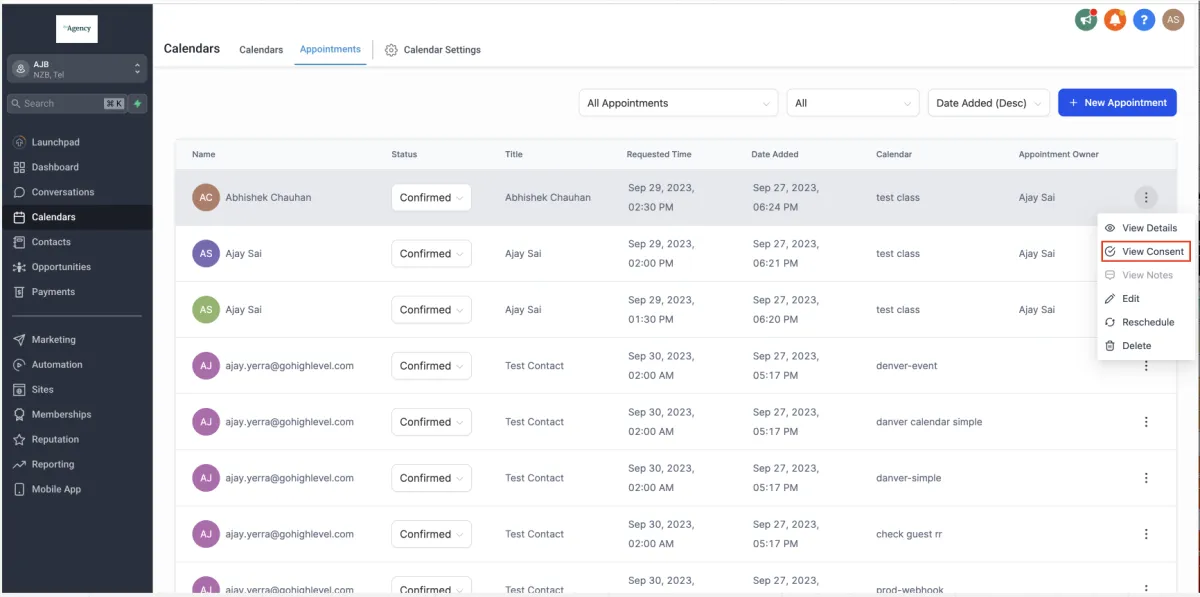Open three-dot menu for denver-event appointment
1200x597 pixels.
(1146, 366)
